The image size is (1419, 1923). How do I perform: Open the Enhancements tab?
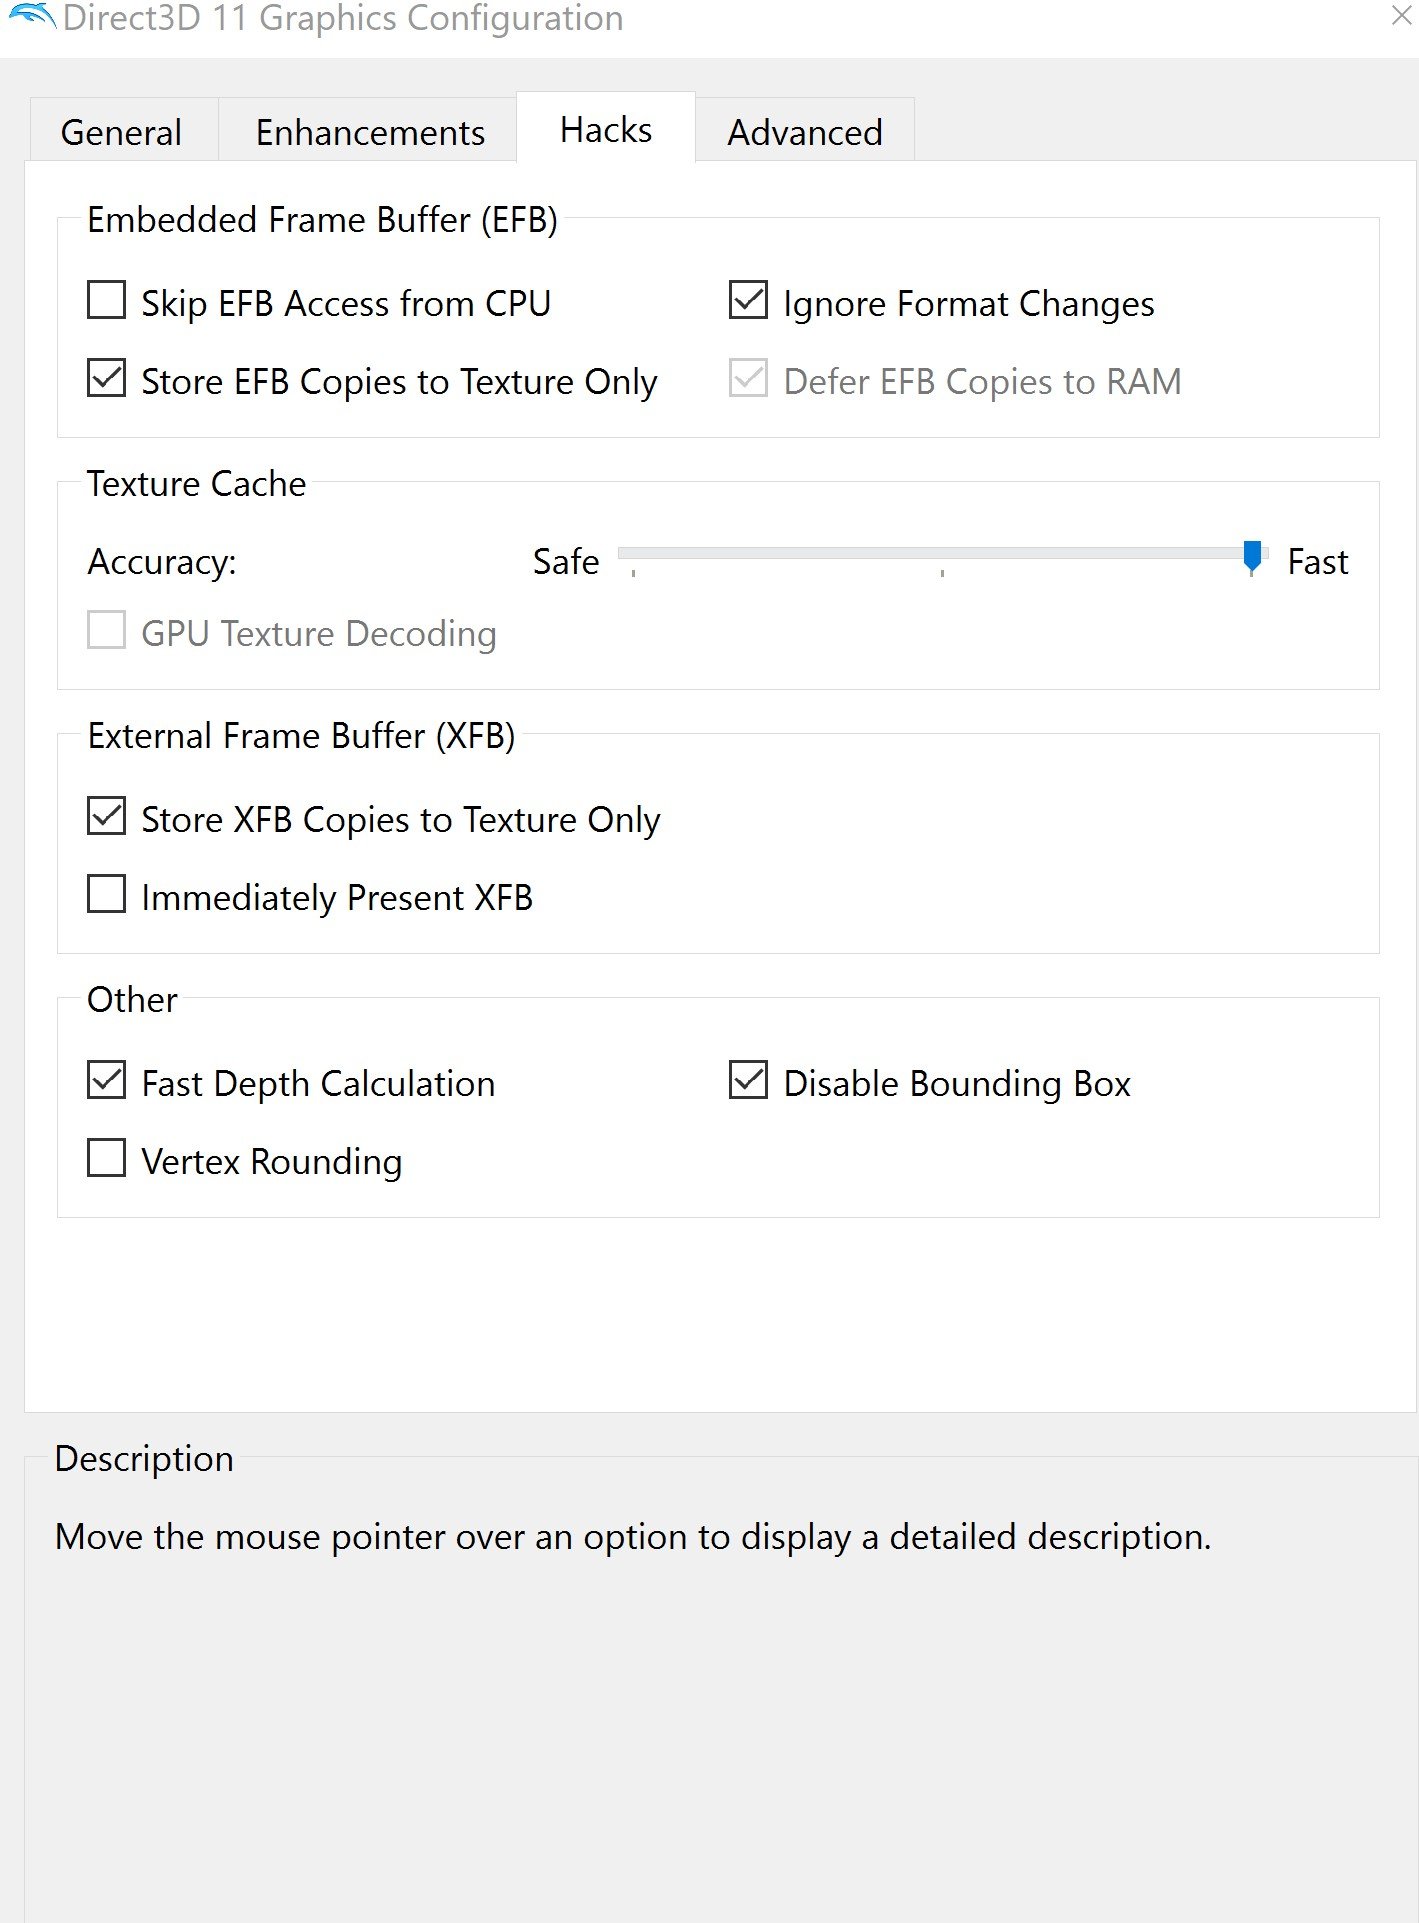370,132
